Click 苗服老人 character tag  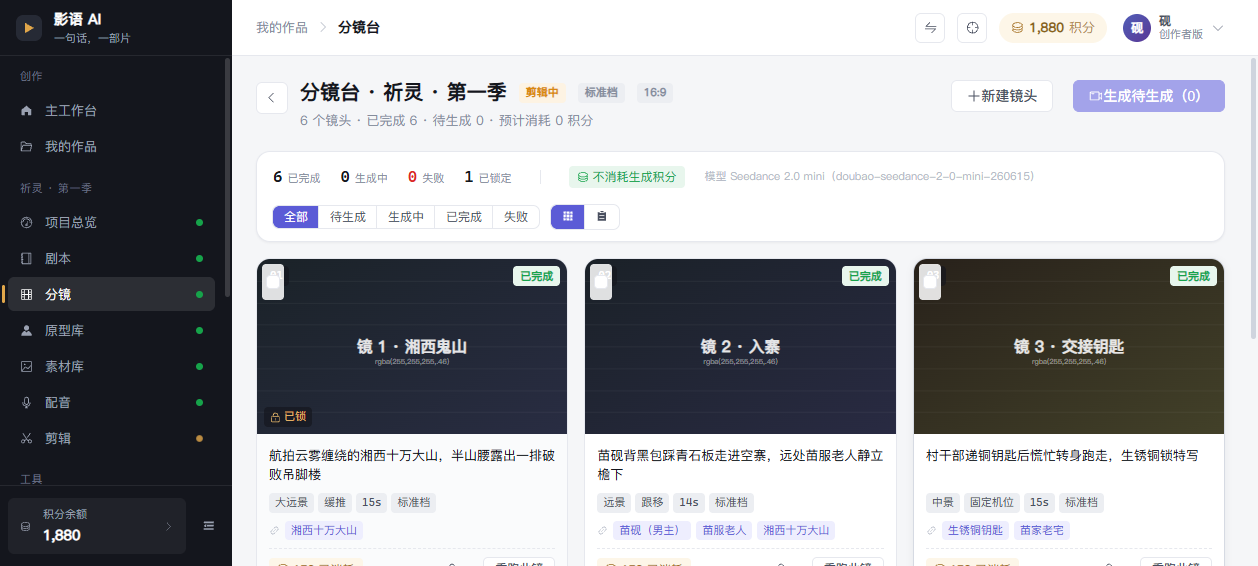(724, 531)
